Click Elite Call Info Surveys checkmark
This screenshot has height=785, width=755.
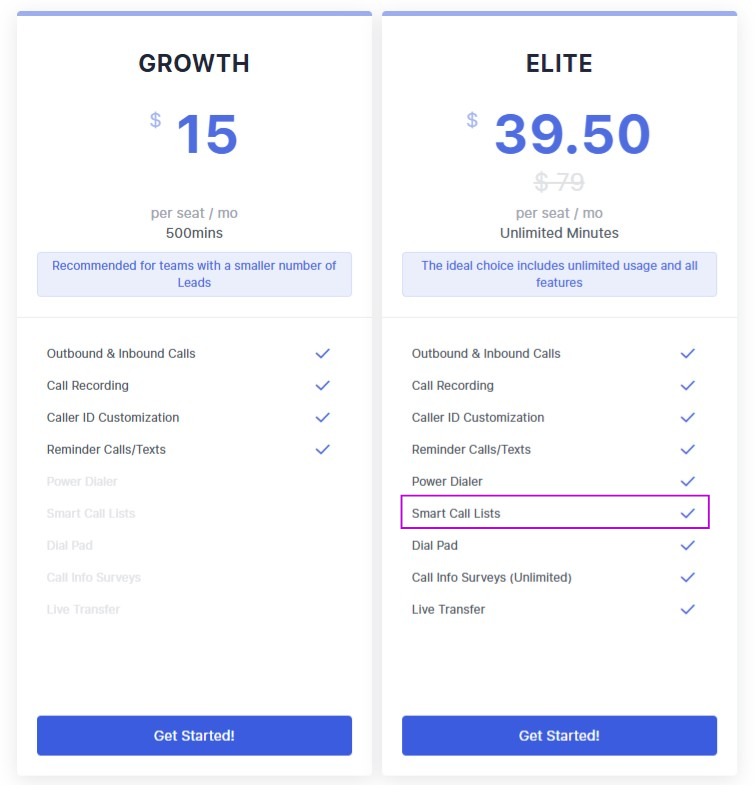687,578
